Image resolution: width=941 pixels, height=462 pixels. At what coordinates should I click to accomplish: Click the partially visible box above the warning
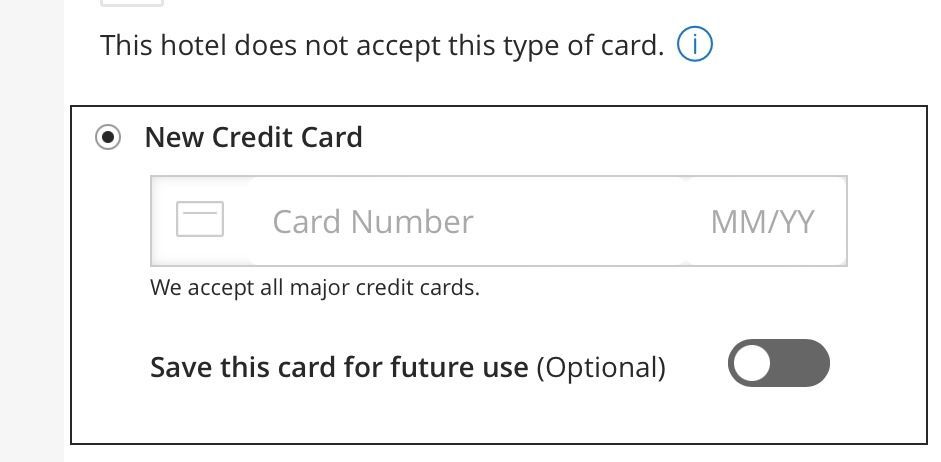coord(131,3)
